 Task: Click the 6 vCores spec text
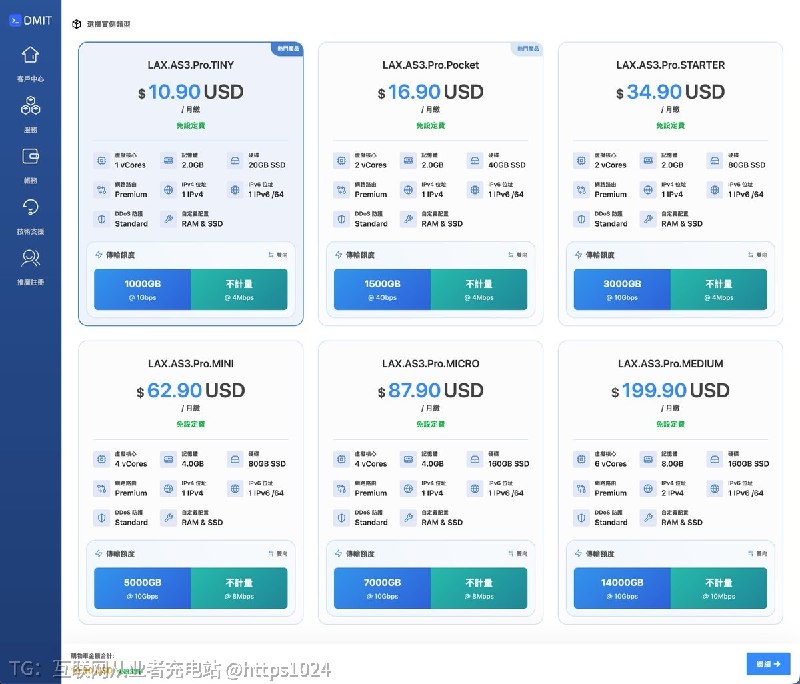pos(610,464)
